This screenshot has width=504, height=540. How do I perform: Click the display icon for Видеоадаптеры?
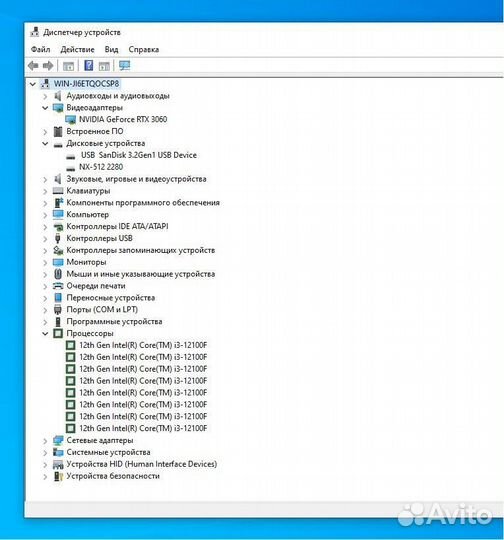[58, 108]
